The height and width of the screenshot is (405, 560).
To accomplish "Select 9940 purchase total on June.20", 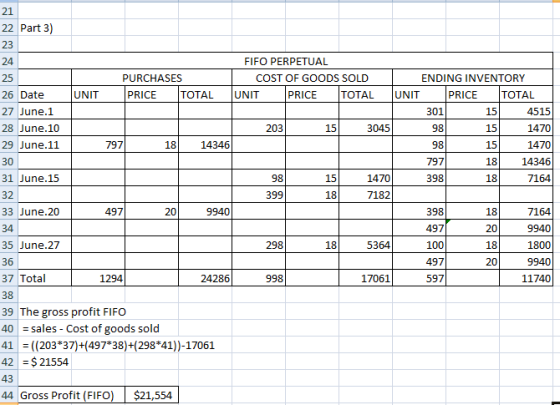I will (x=205, y=211).
